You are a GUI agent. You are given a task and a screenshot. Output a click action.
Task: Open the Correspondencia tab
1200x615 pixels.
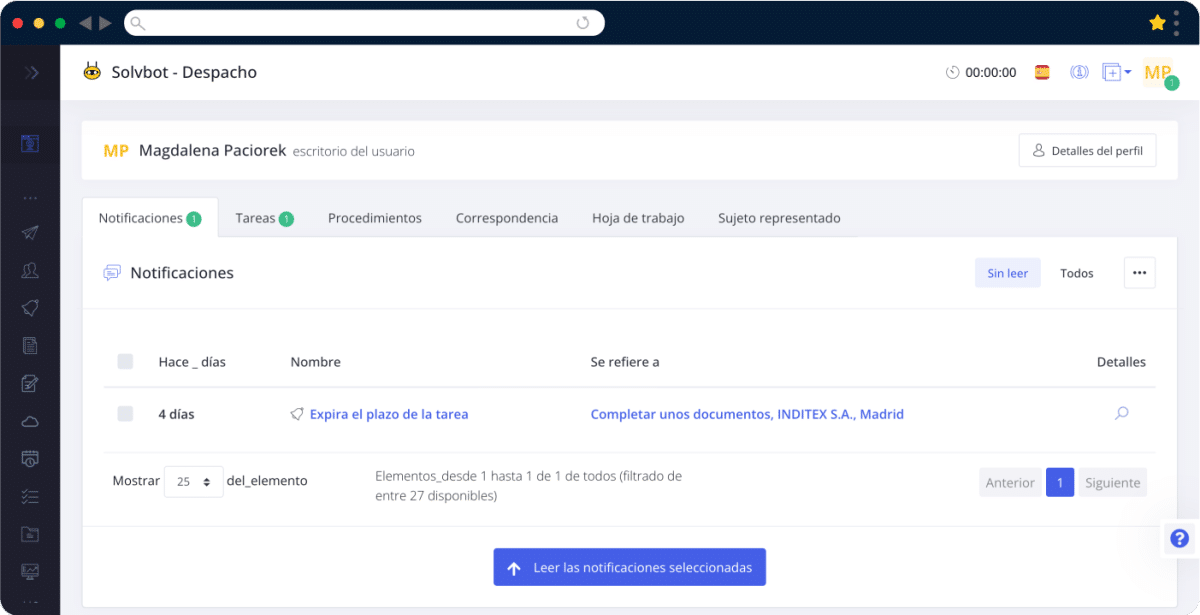507,217
